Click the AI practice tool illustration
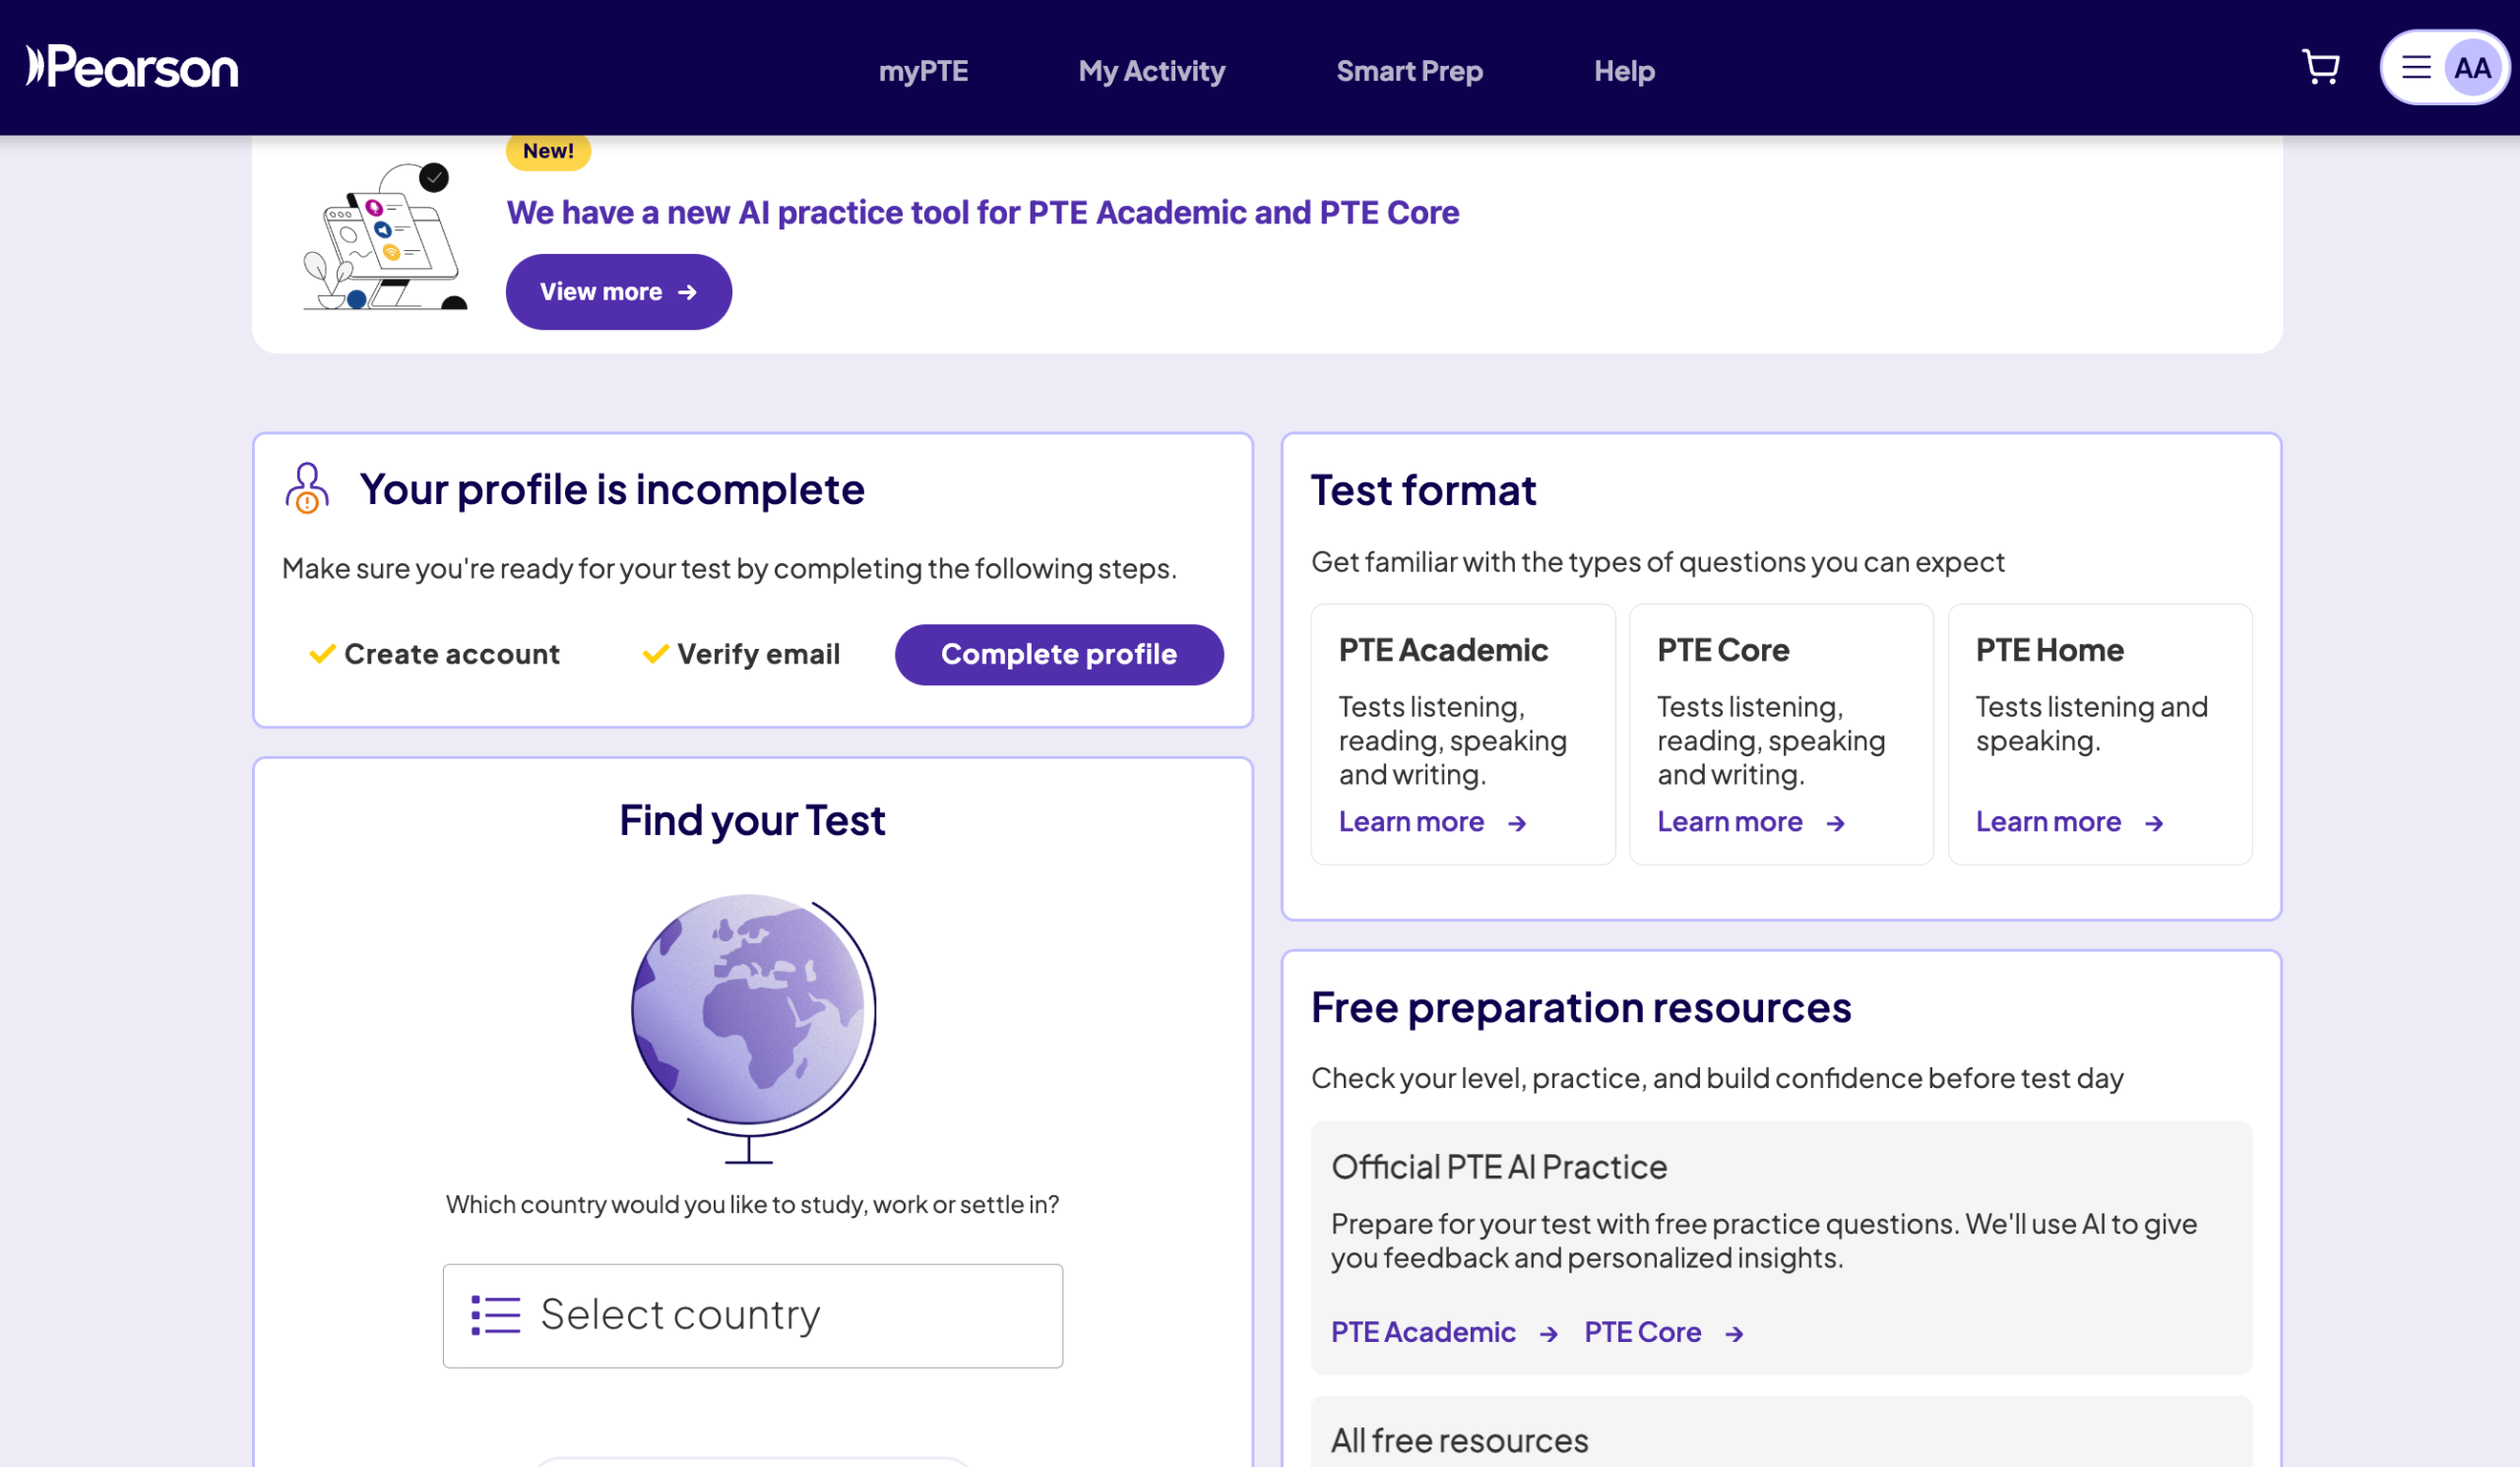This screenshot has height=1467, width=2520. 384,237
